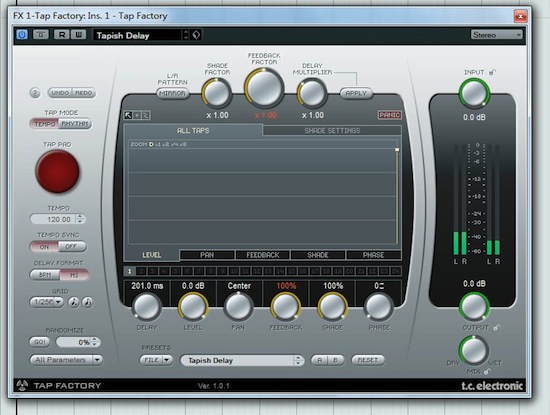
Task: Click the Dry/Wet Mix knob
Action: (474, 350)
